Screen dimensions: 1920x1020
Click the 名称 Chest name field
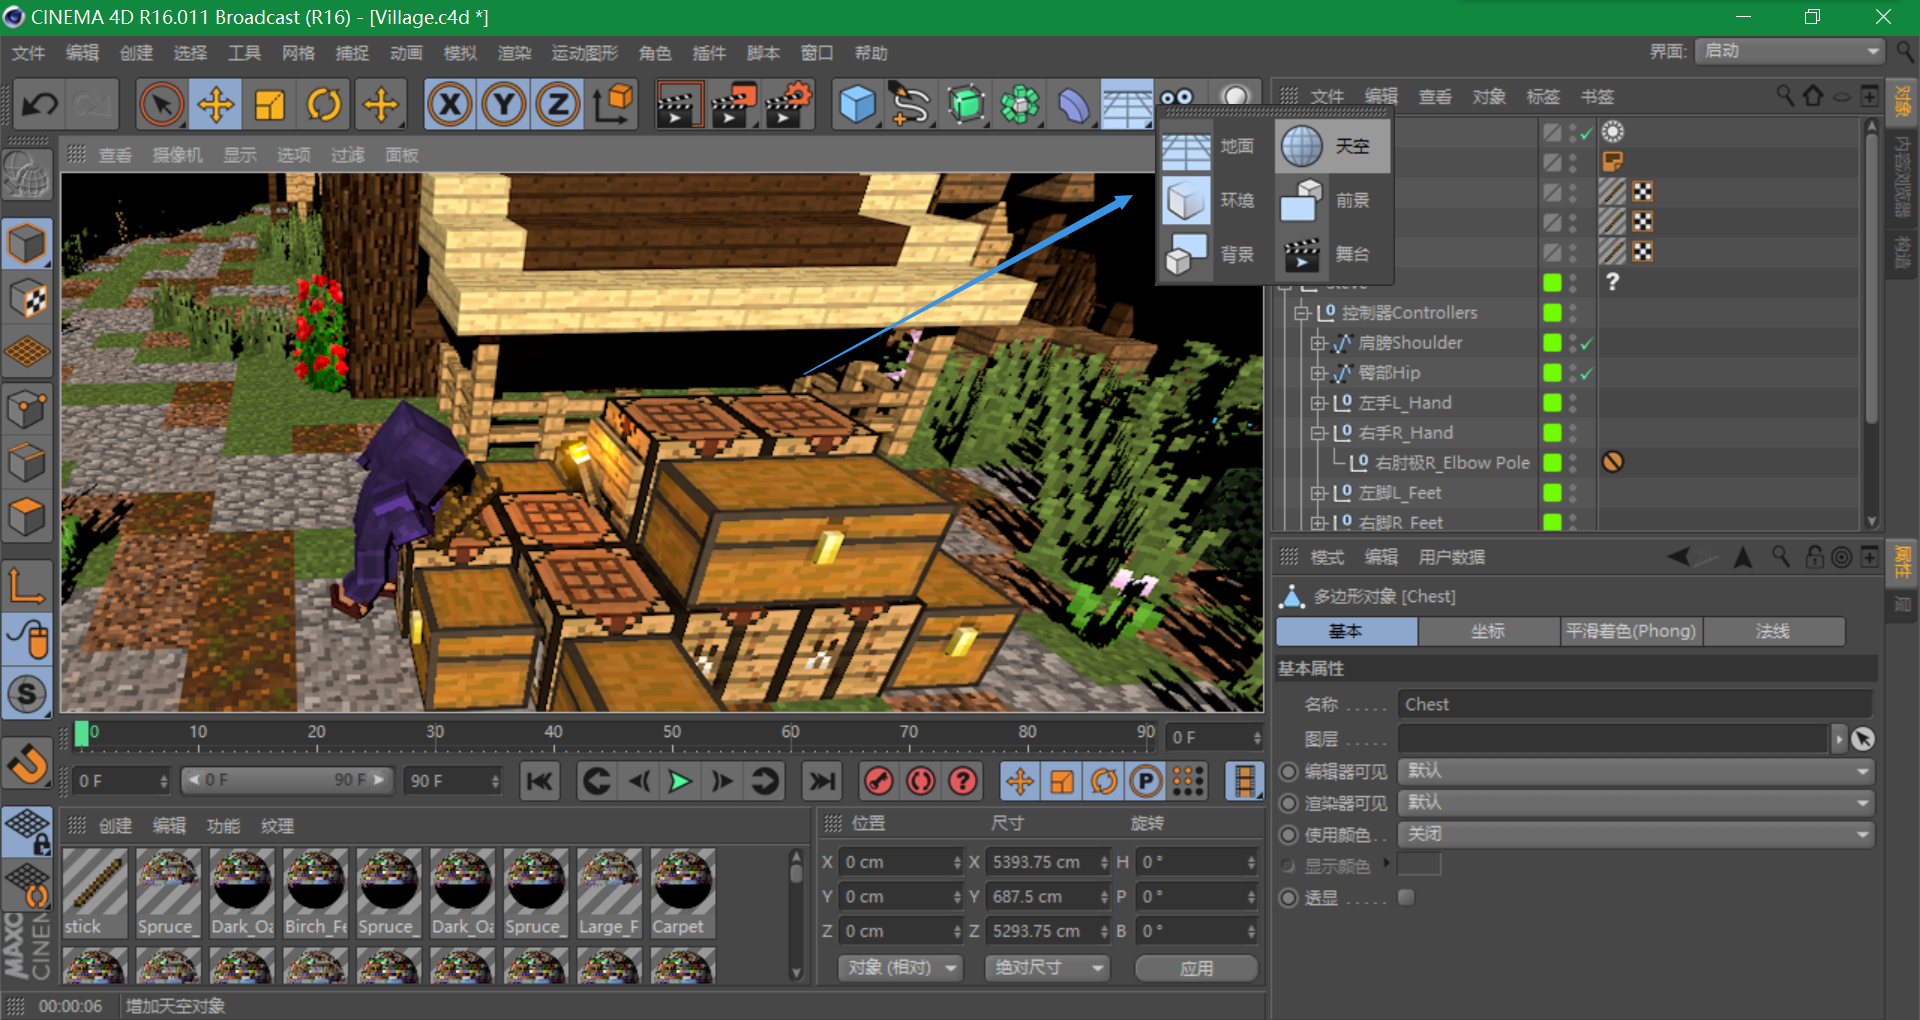(1635, 705)
